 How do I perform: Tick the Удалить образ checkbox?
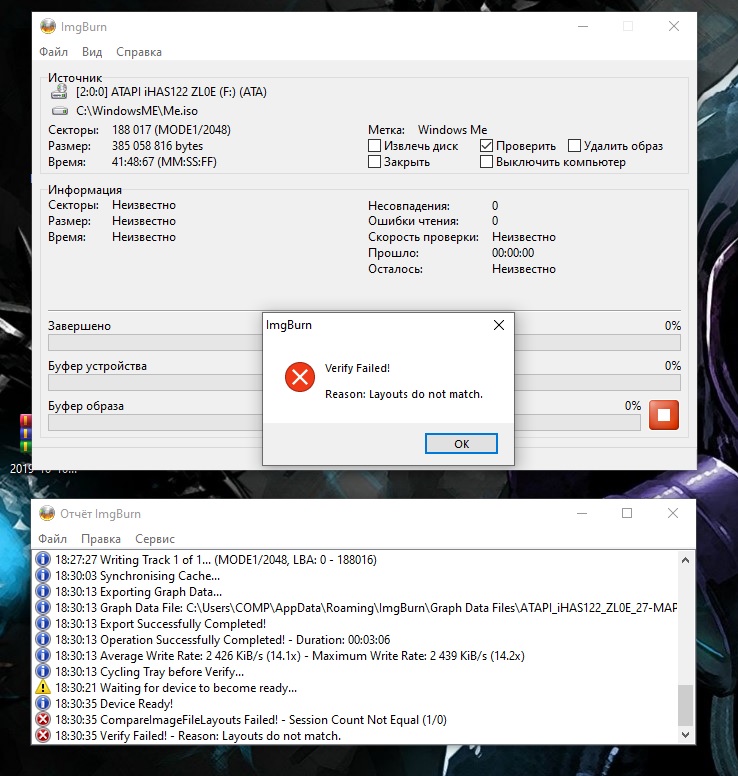pos(574,146)
